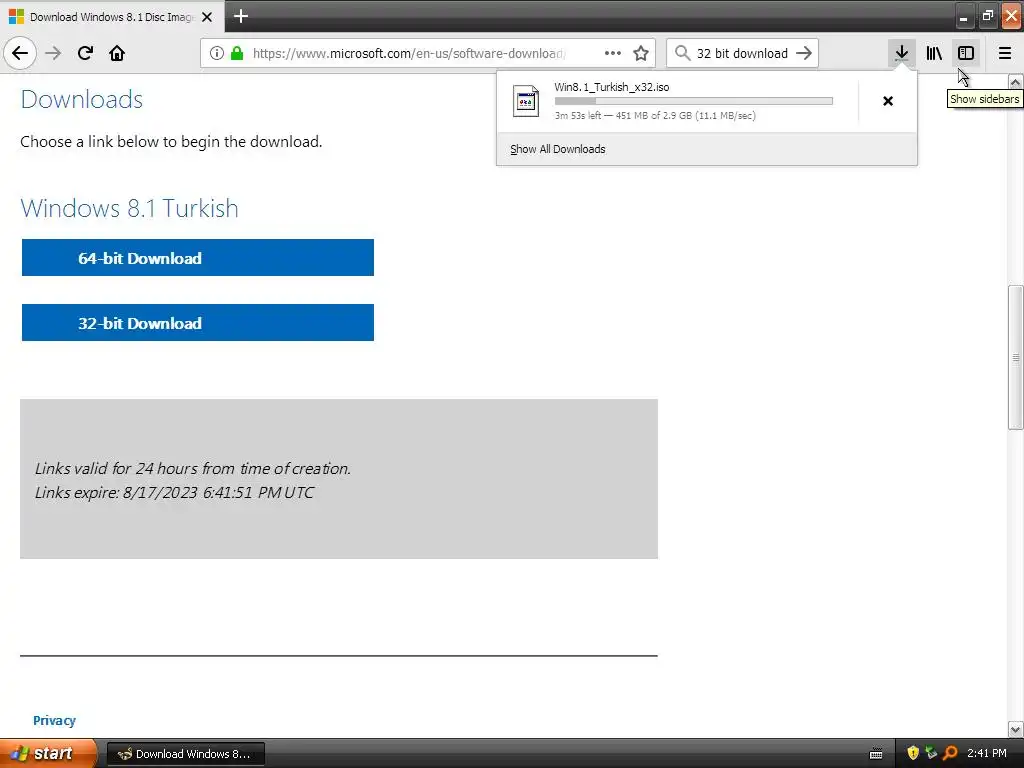Bookmark this page with the star

pyautogui.click(x=641, y=53)
